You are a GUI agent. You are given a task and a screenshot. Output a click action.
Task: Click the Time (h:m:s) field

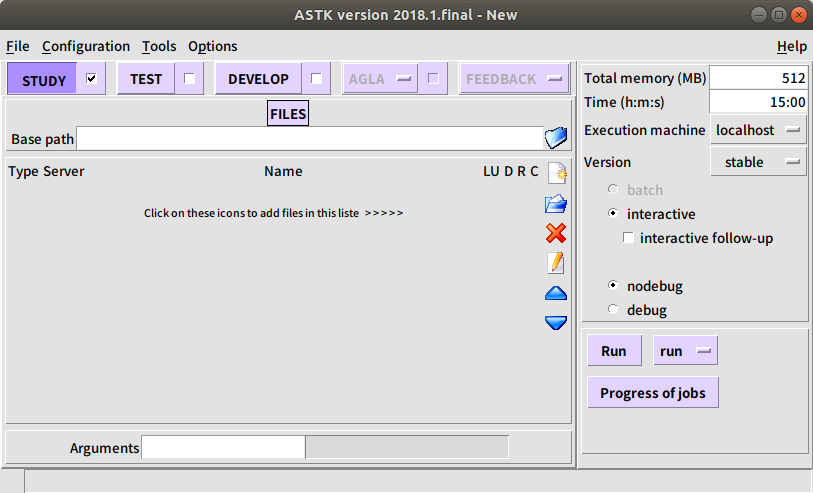[758, 102]
